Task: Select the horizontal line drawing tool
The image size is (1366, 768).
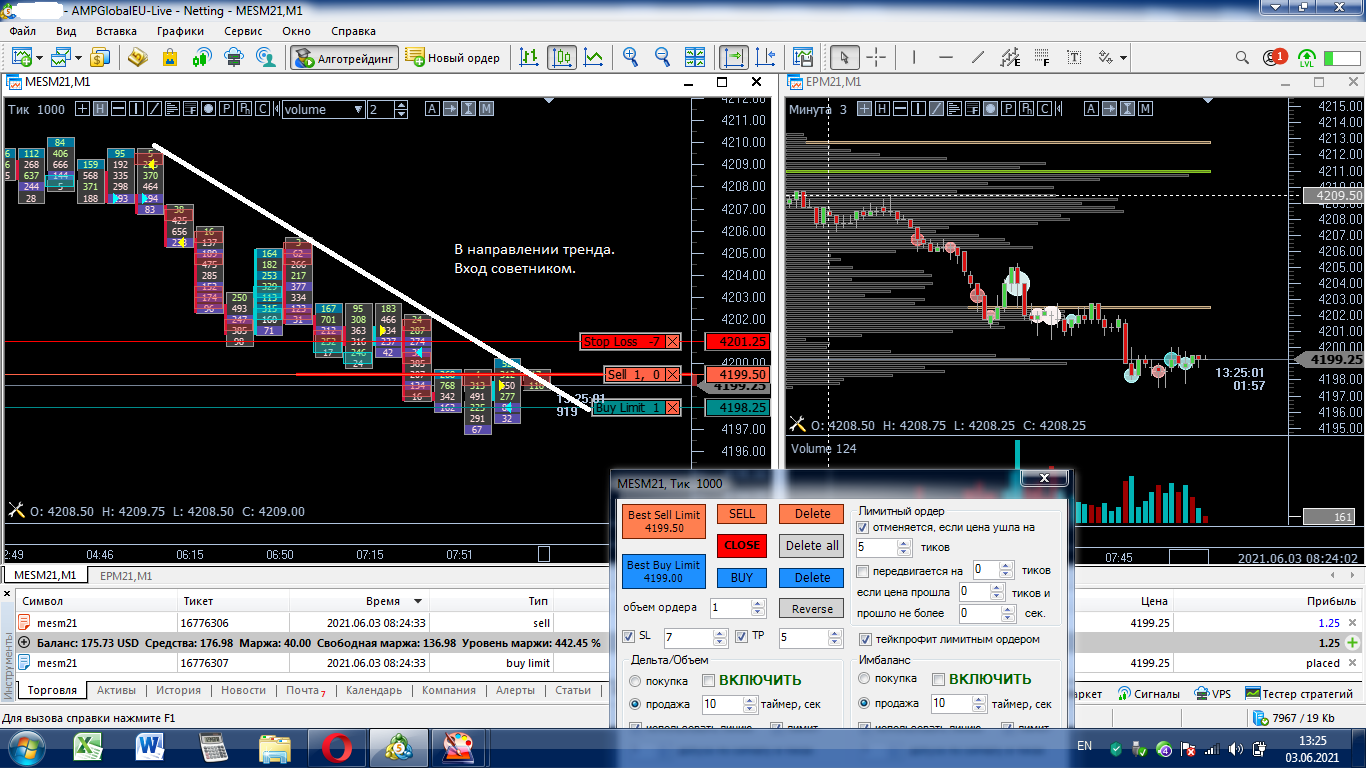Action: (x=946, y=58)
